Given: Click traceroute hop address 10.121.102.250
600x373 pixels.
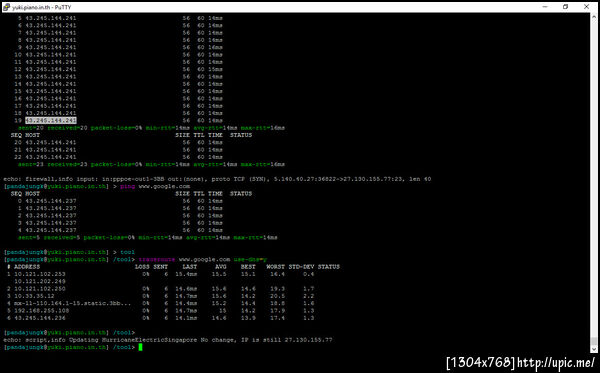Looking at the screenshot, I should click(x=40, y=288).
